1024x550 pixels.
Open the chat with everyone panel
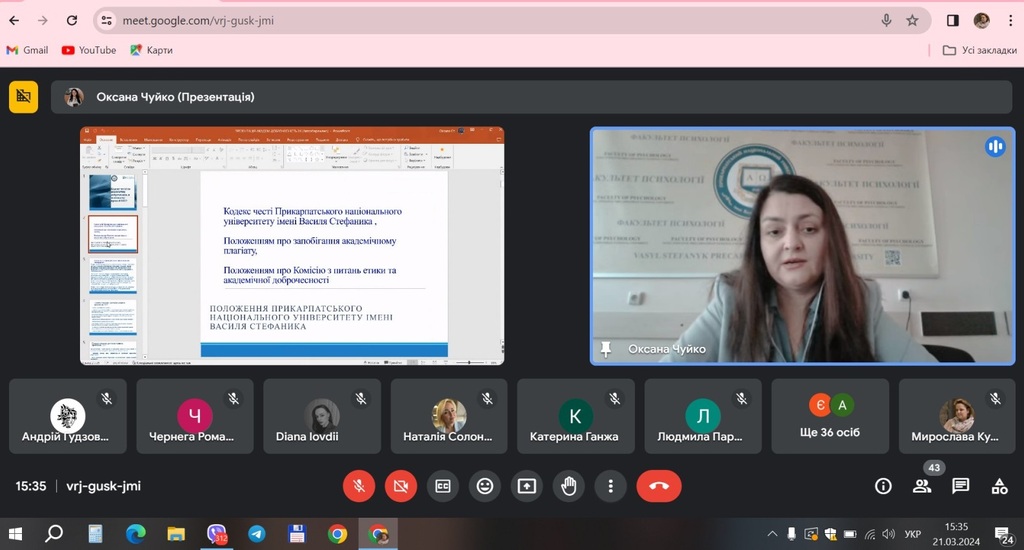960,486
